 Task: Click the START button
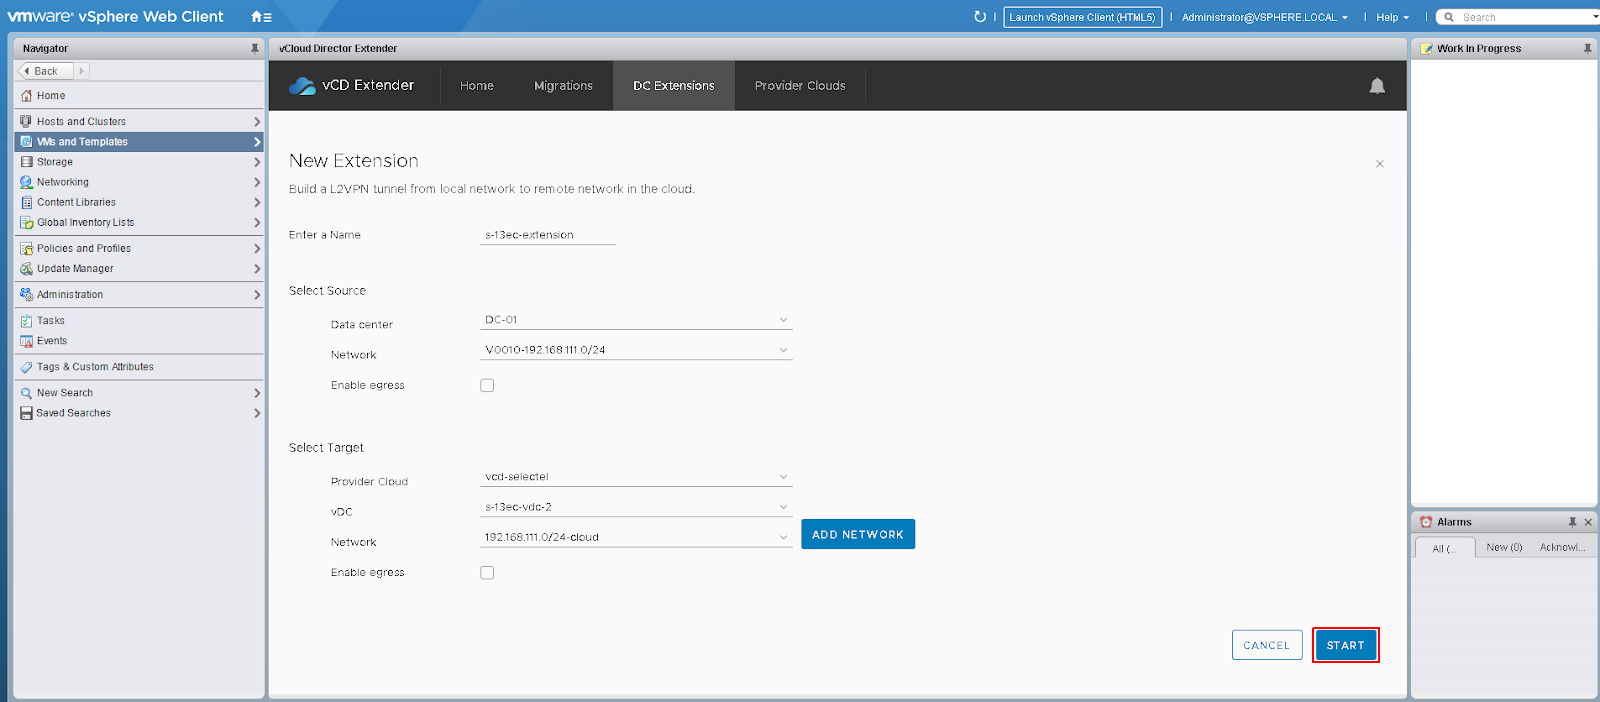(x=1345, y=645)
